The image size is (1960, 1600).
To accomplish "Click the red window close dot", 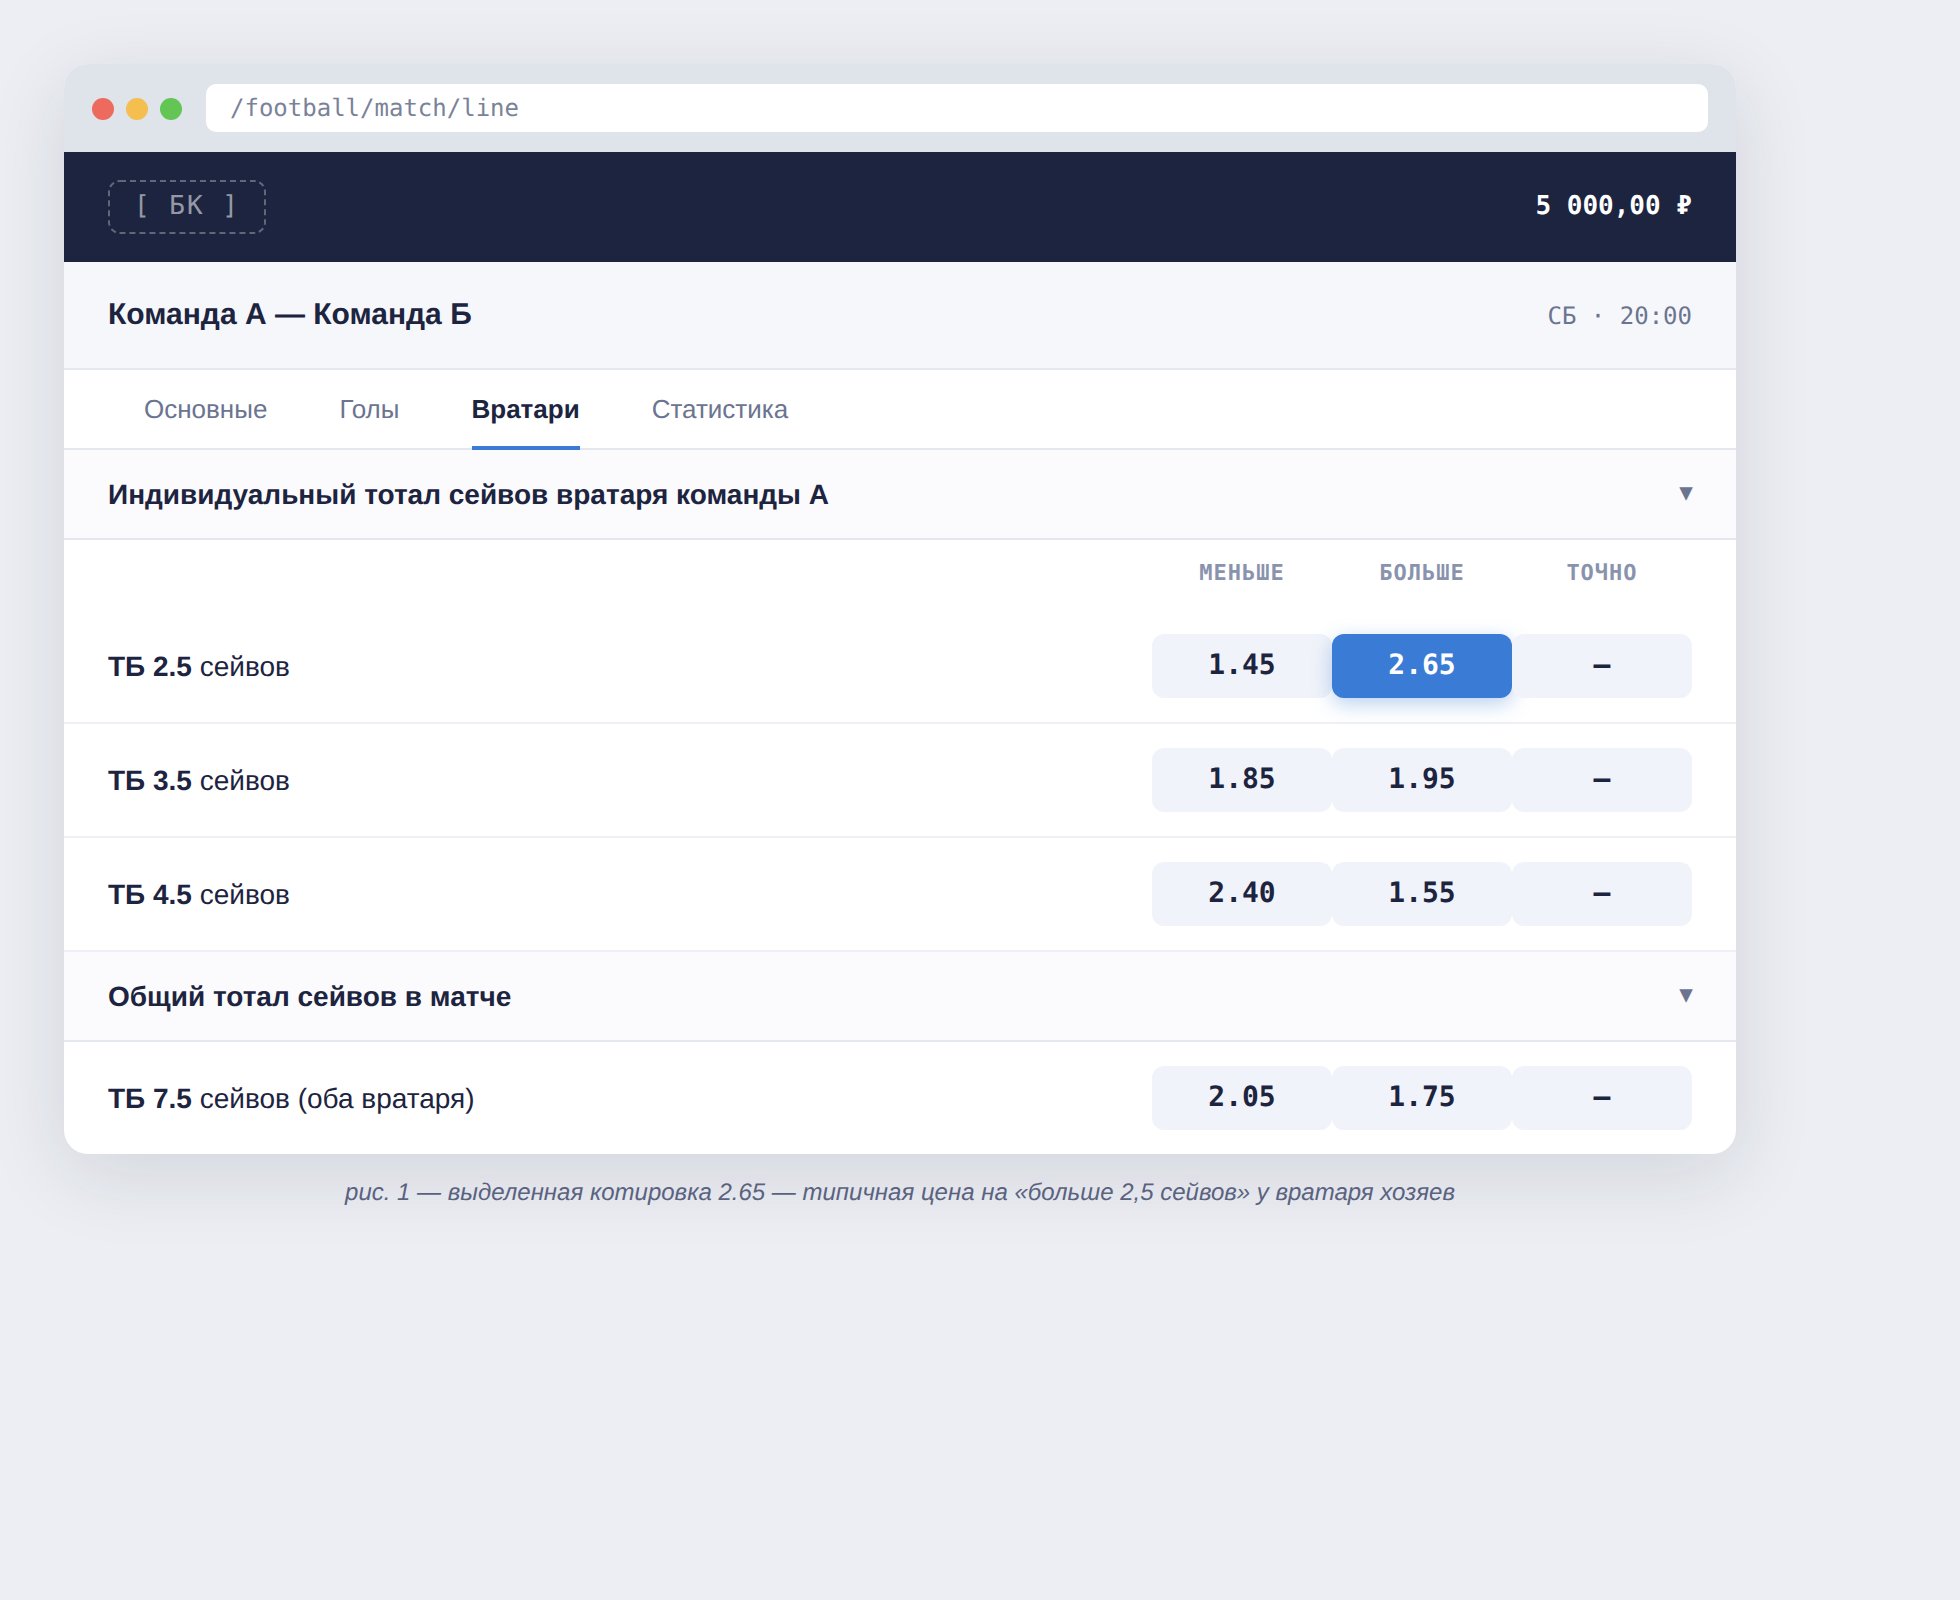I will click(103, 109).
